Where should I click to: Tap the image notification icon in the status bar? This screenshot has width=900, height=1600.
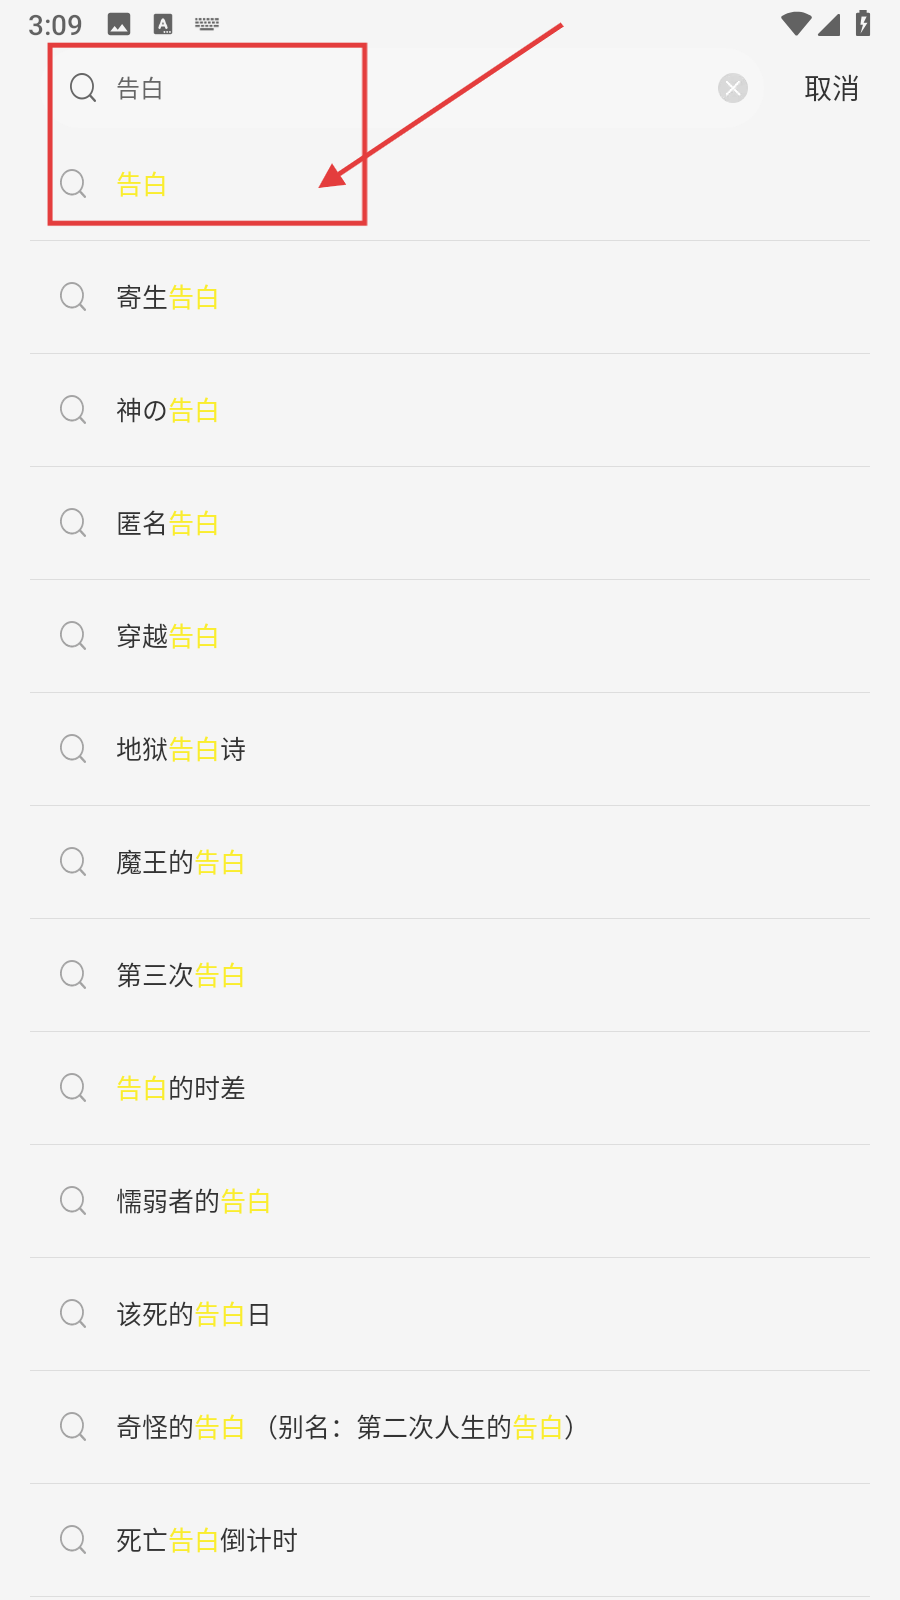(119, 24)
